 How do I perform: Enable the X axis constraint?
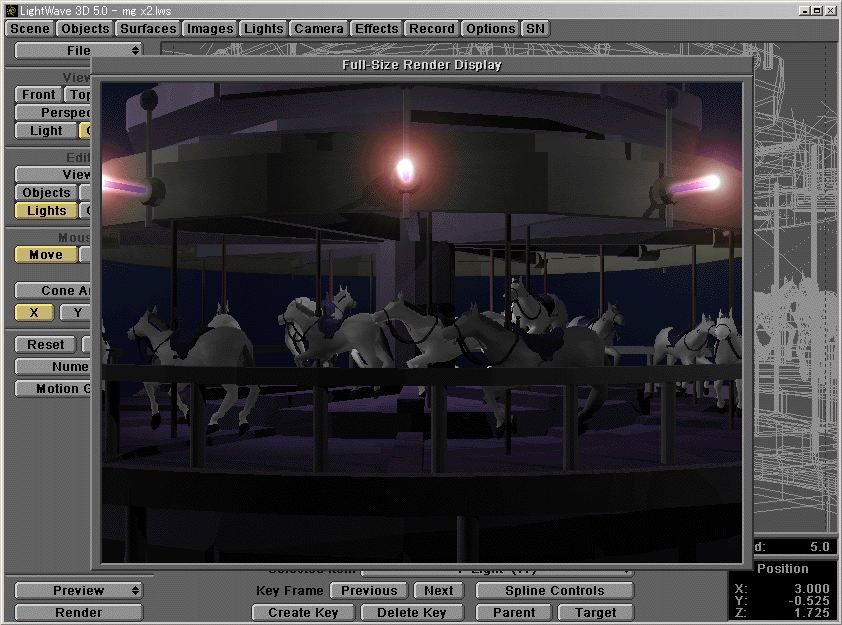tap(33, 312)
